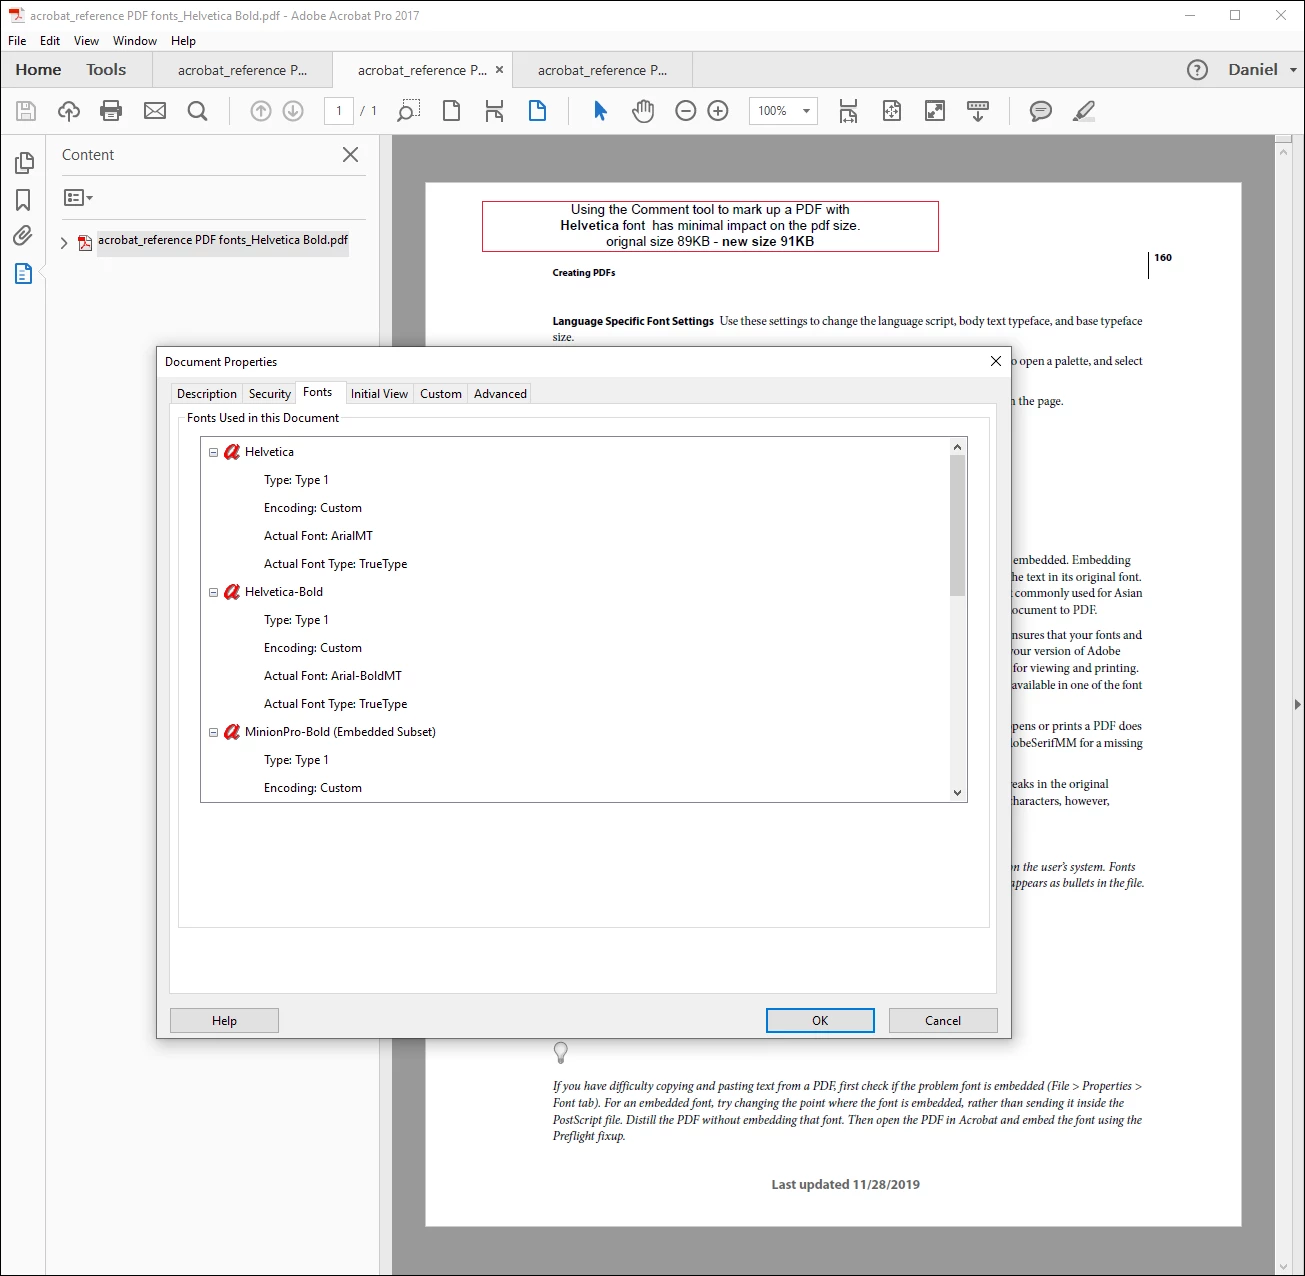This screenshot has height=1276, width=1305.
Task: Print the document using printer icon
Action: [111, 111]
